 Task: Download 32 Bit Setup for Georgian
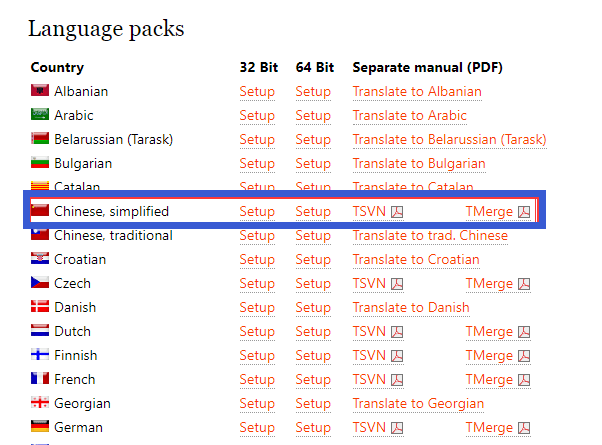(x=257, y=404)
